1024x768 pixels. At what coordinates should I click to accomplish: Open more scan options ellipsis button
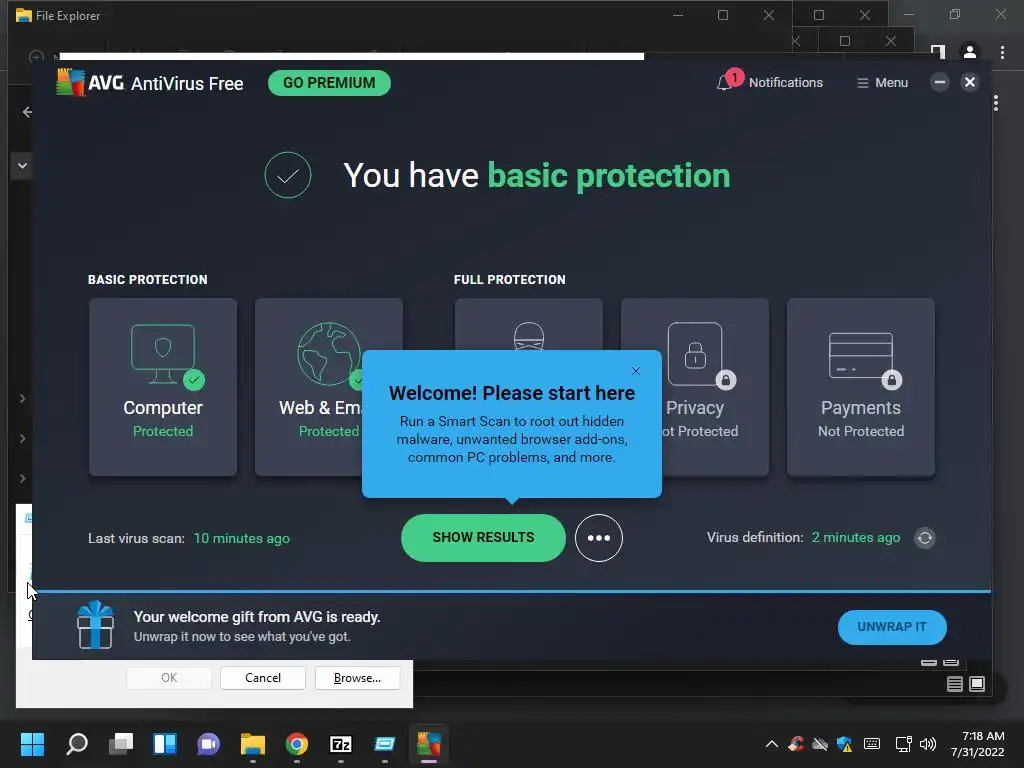599,537
